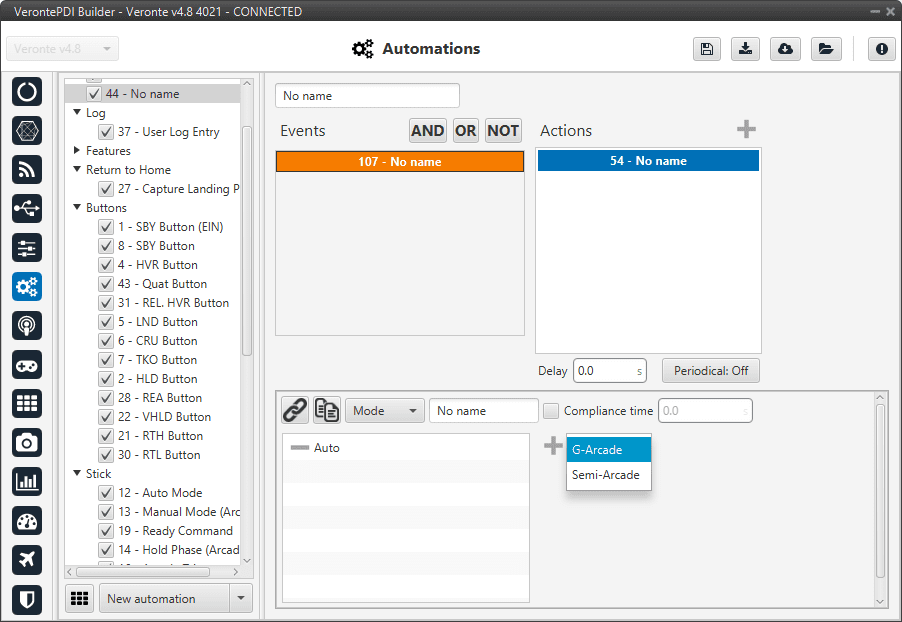Collapse the Return to Home group
The image size is (902, 622).
pyautogui.click(x=77, y=169)
